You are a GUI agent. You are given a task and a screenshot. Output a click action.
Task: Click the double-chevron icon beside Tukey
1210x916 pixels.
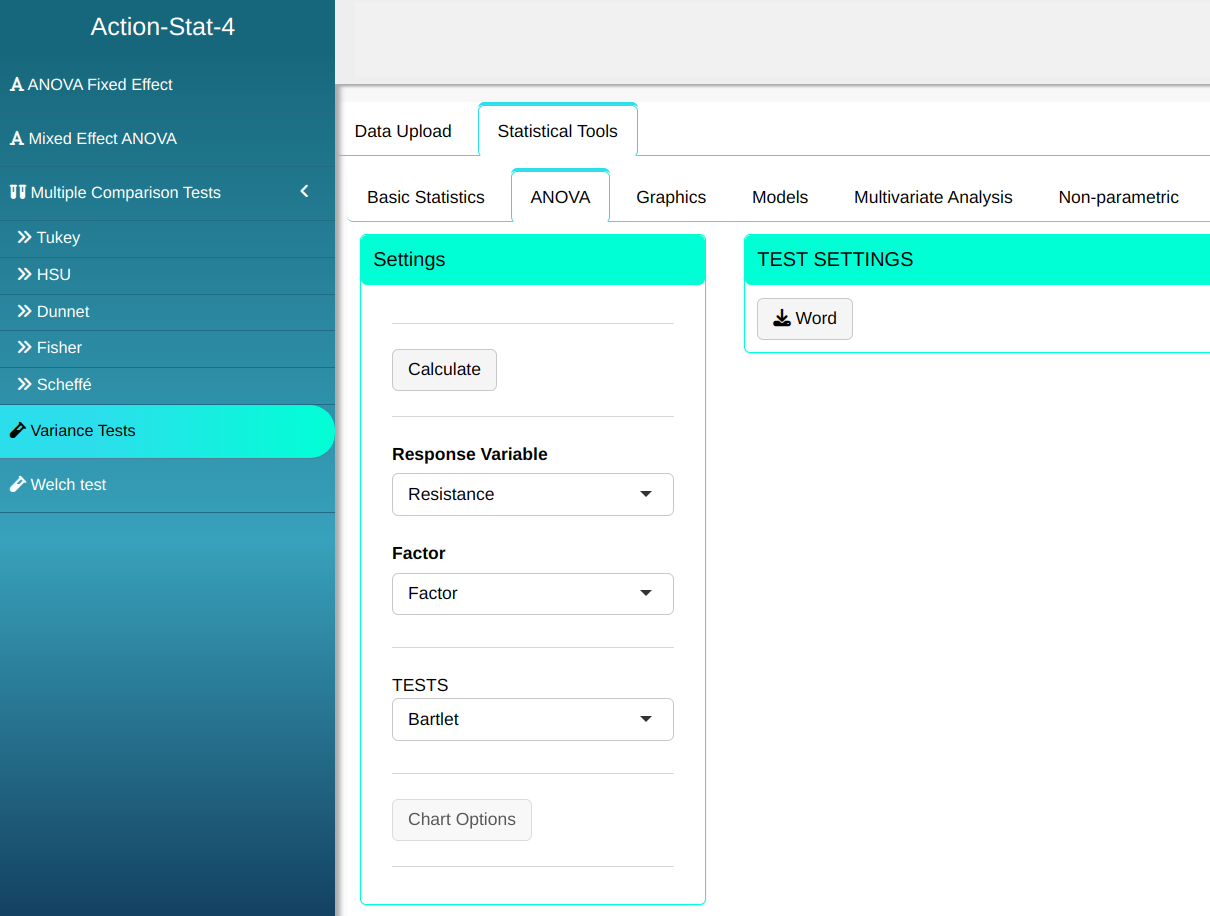[x=25, y=238]
